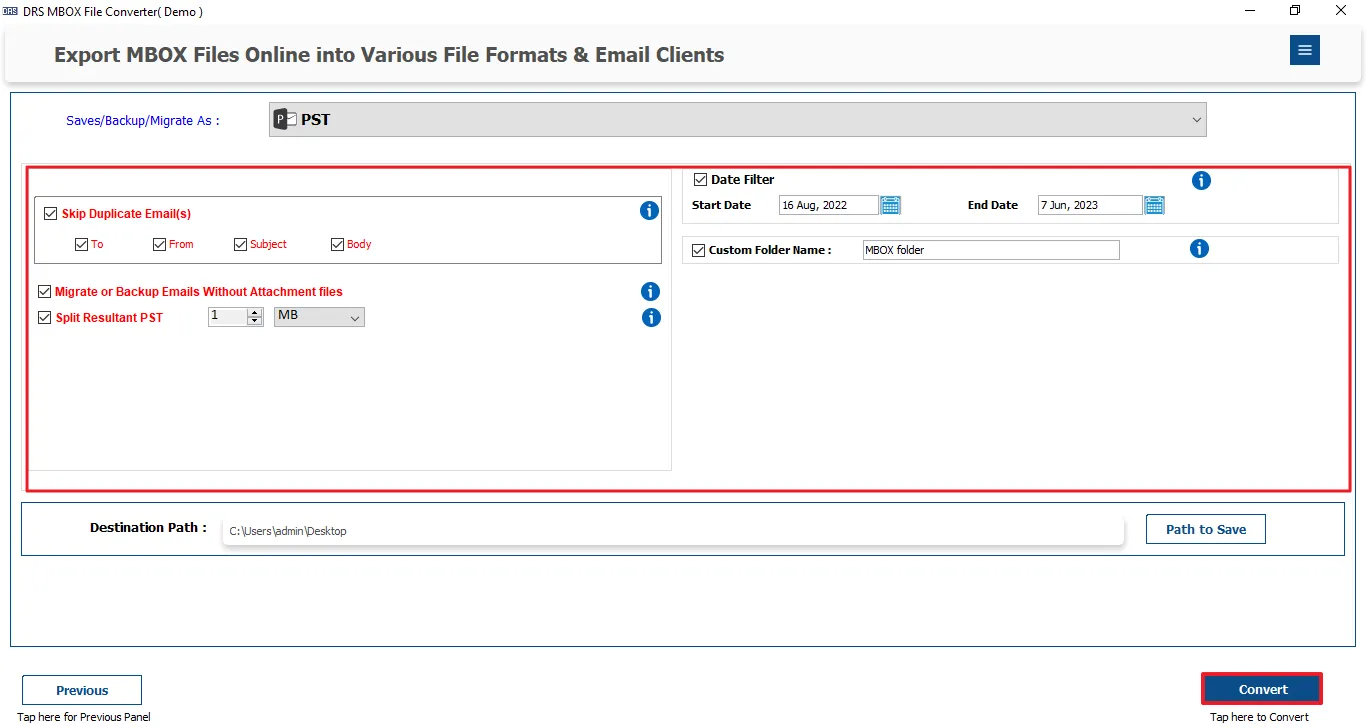Viewport: 1366px width, 728px height.
Task: Click the split size number field
Action: 228,317
